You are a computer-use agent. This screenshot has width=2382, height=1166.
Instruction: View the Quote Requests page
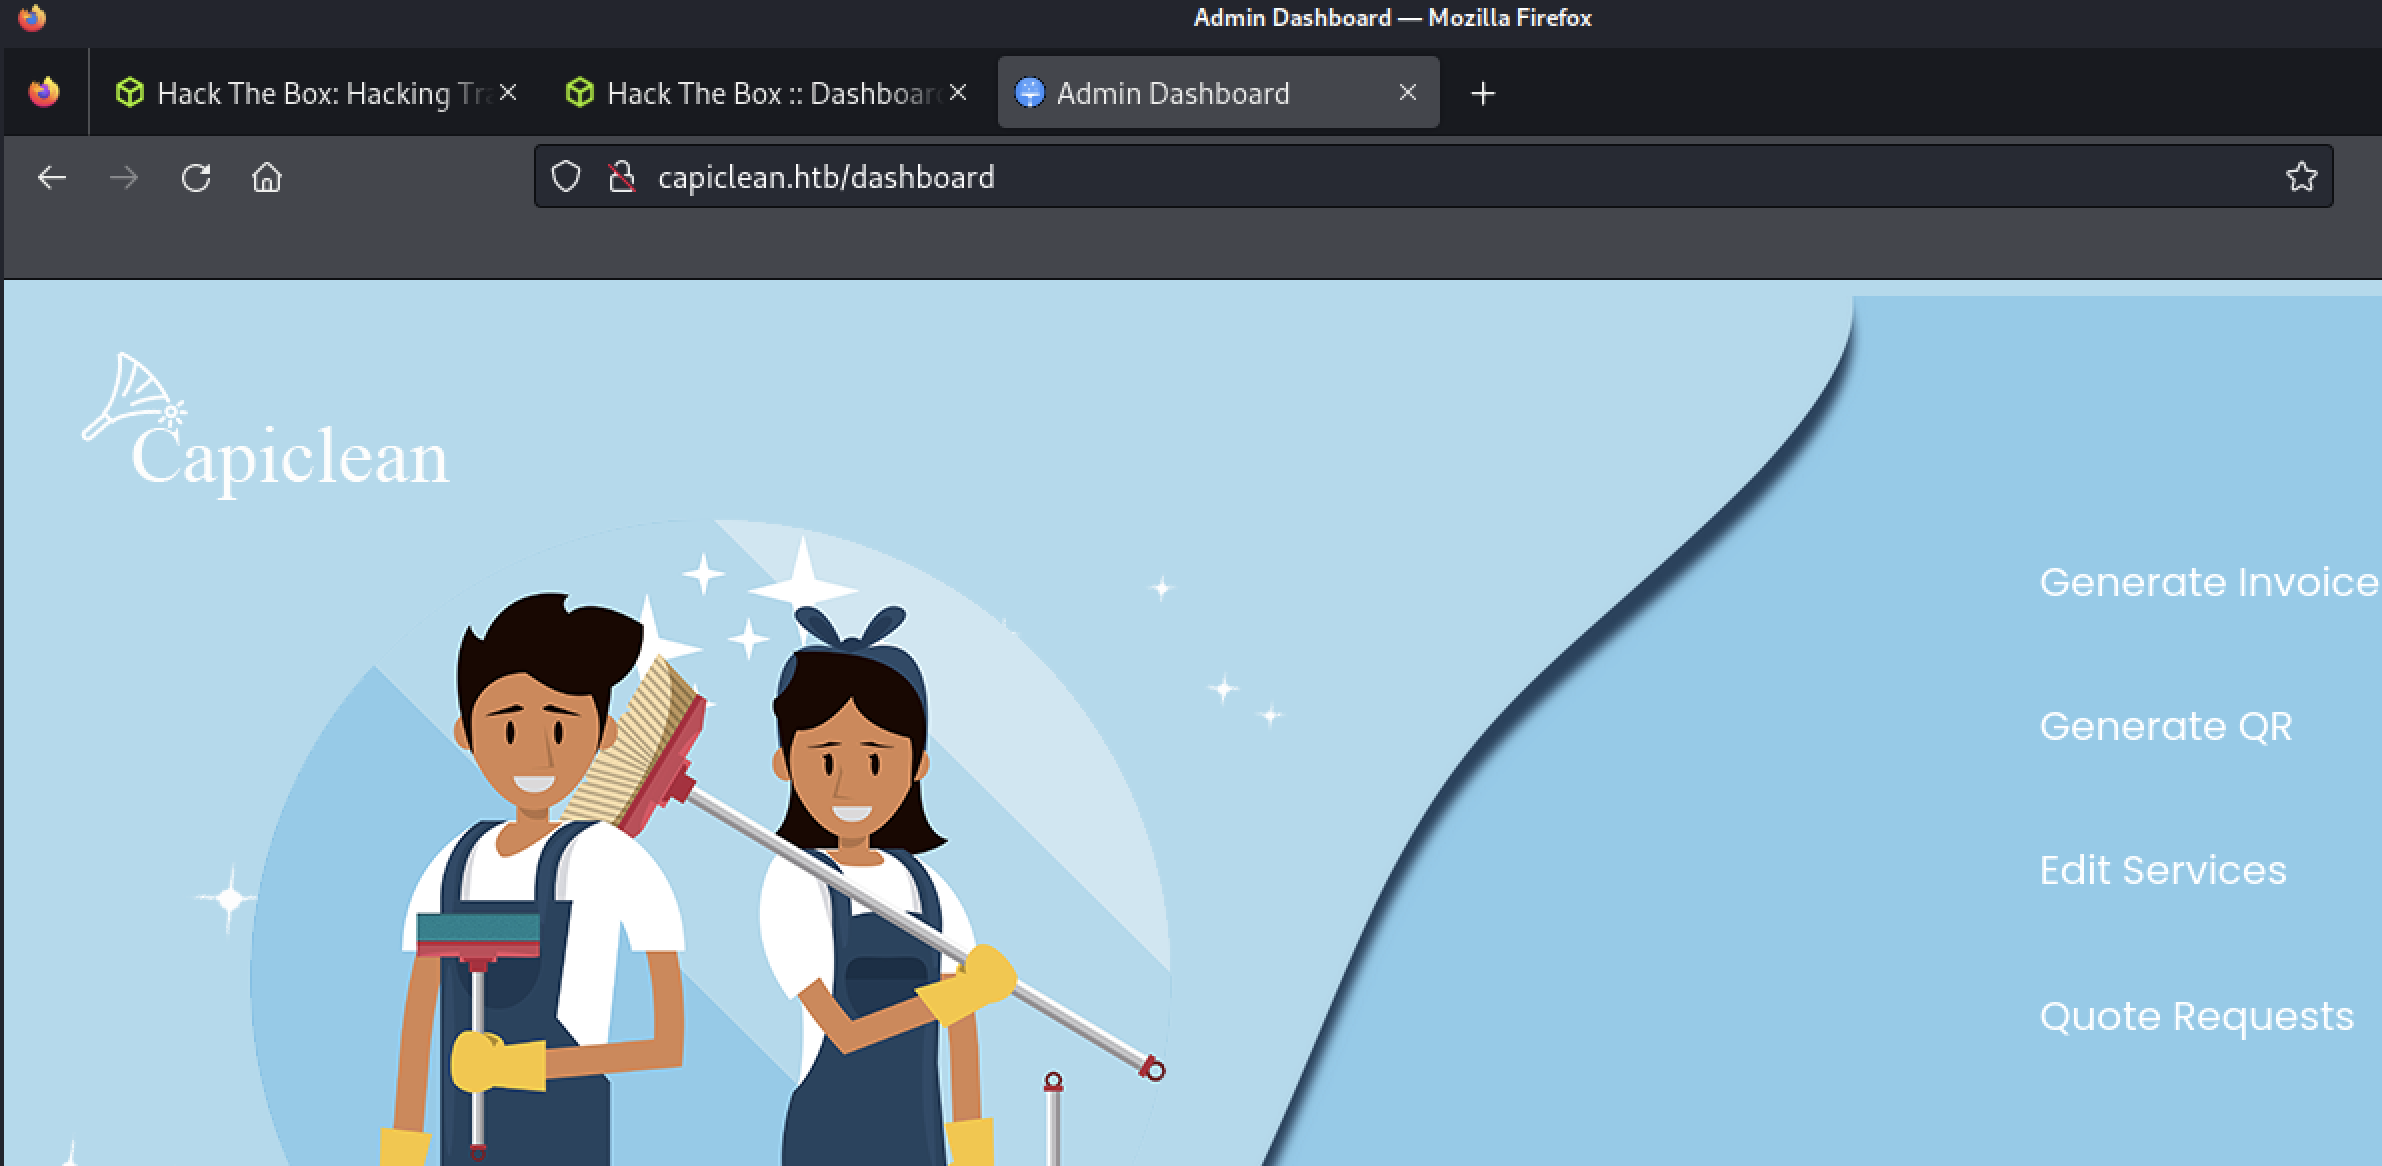coord(2196,1016)
